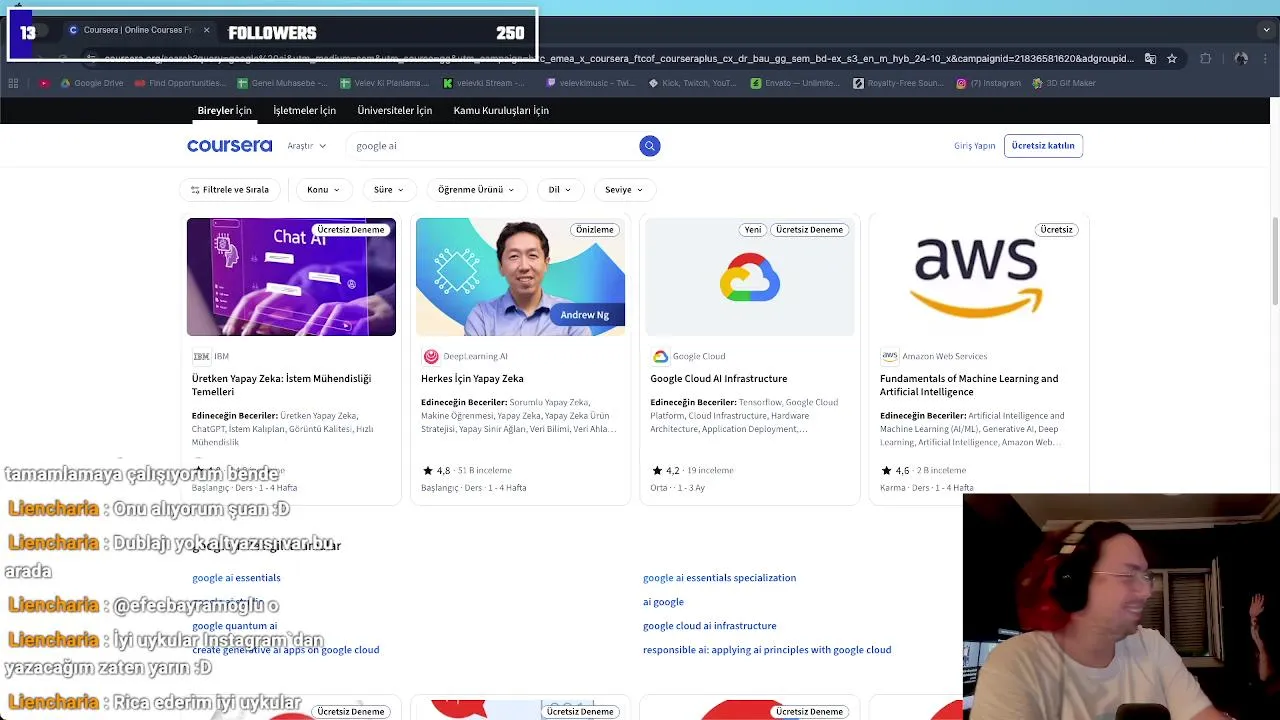Click 'responsible ai: applying ai principles' suggestion

click(767, 650)
